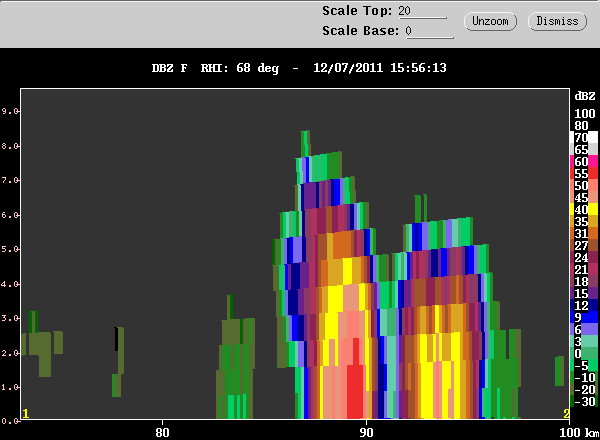600x440 pixels.
Task: Click the timestamp 12/07/2011 15:56:13
Action: coord(380,68)
